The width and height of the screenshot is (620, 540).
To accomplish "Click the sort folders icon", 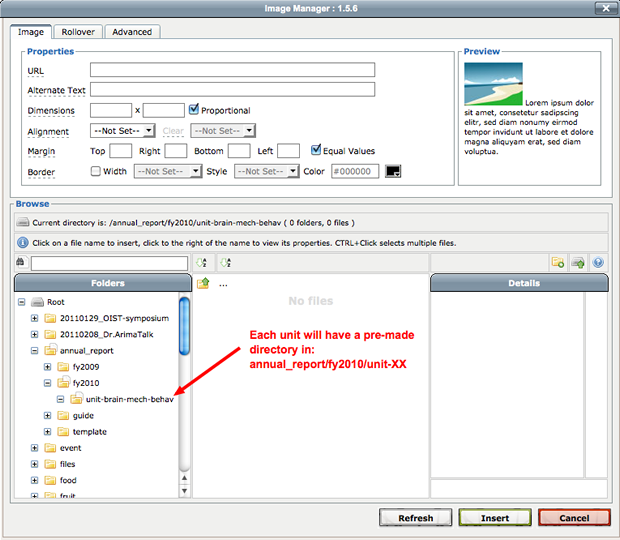I will (x=202, y=263).
